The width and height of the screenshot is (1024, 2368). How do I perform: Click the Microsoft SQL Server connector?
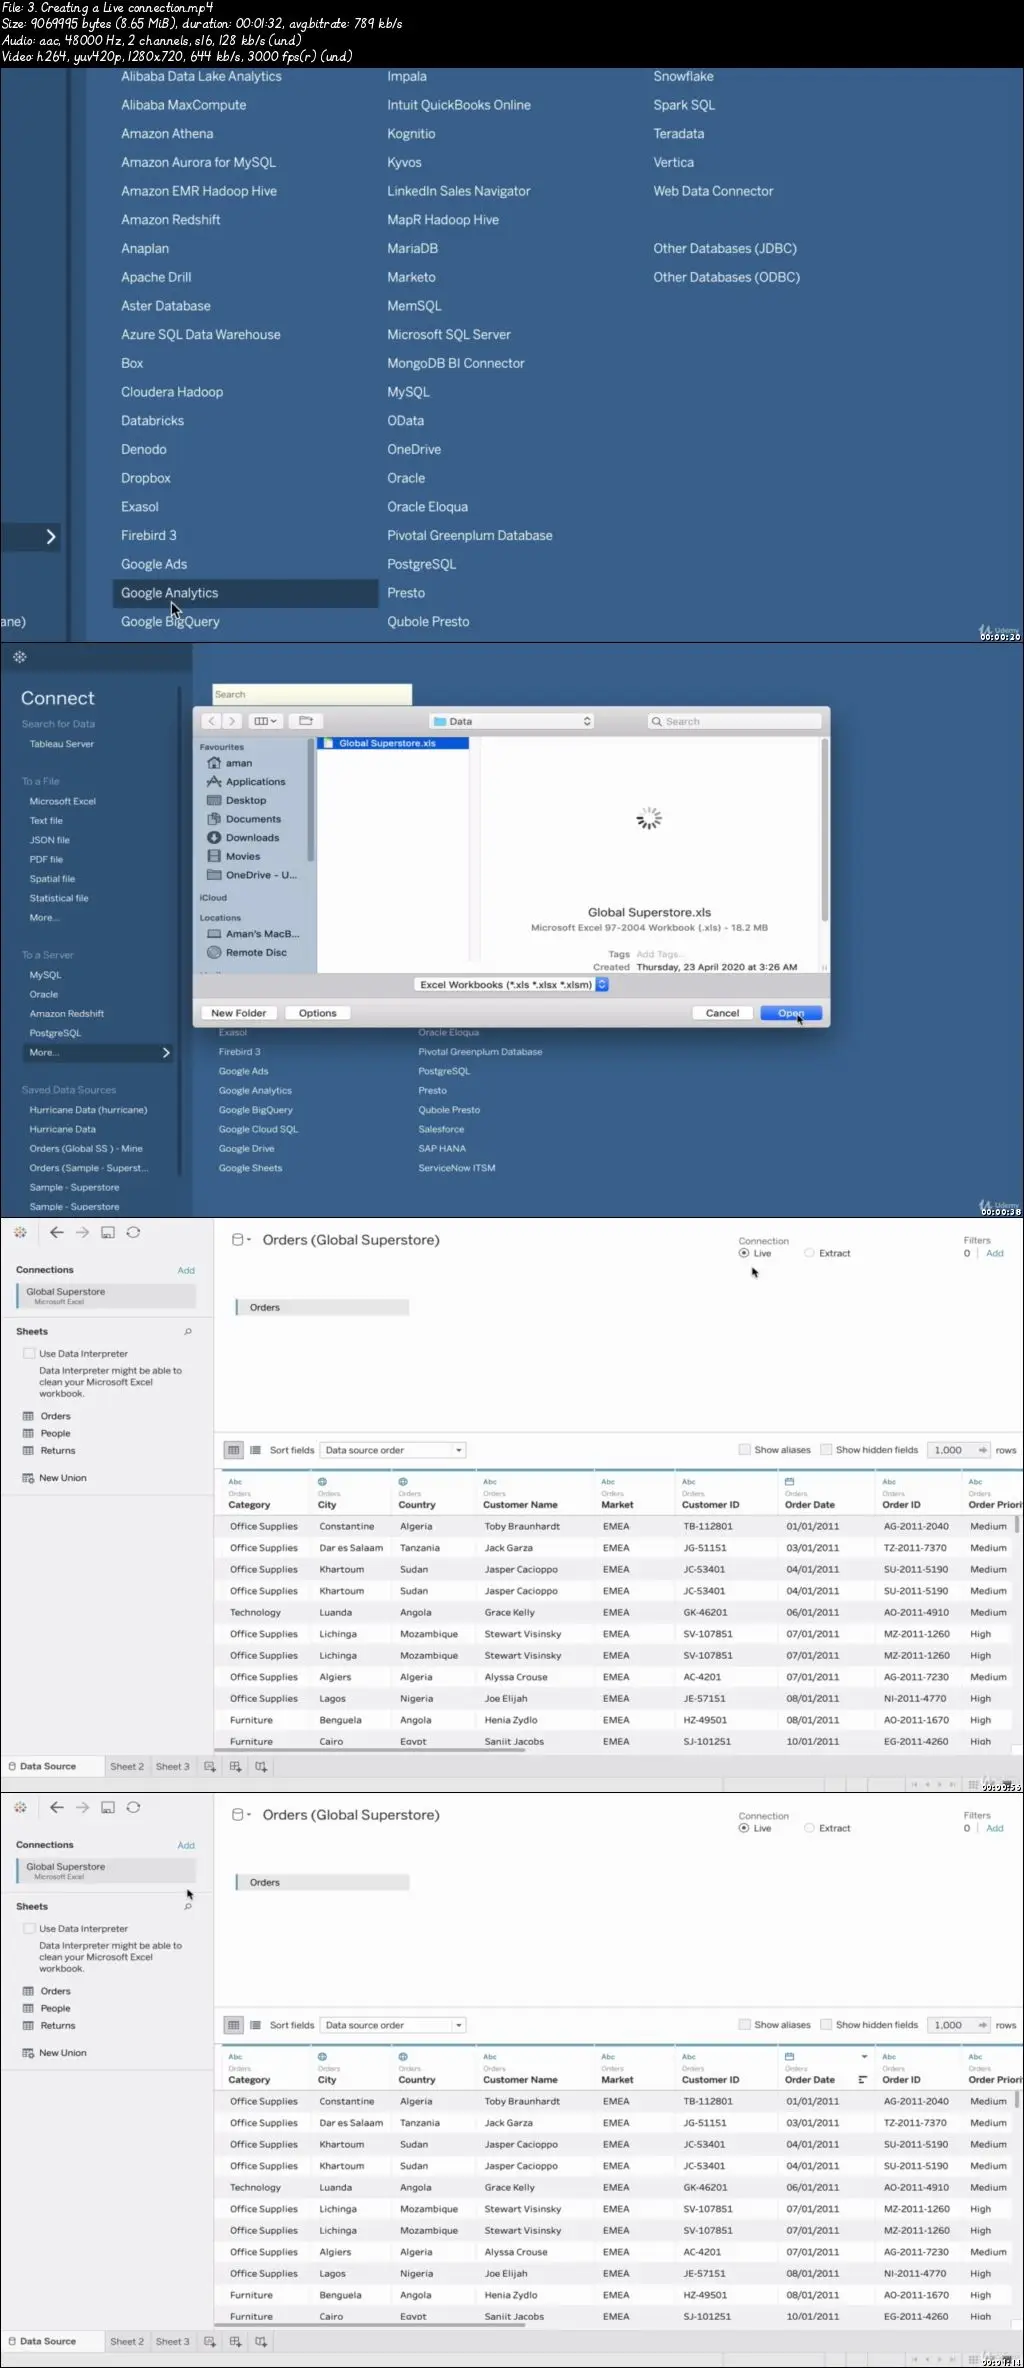click(449, 335)
